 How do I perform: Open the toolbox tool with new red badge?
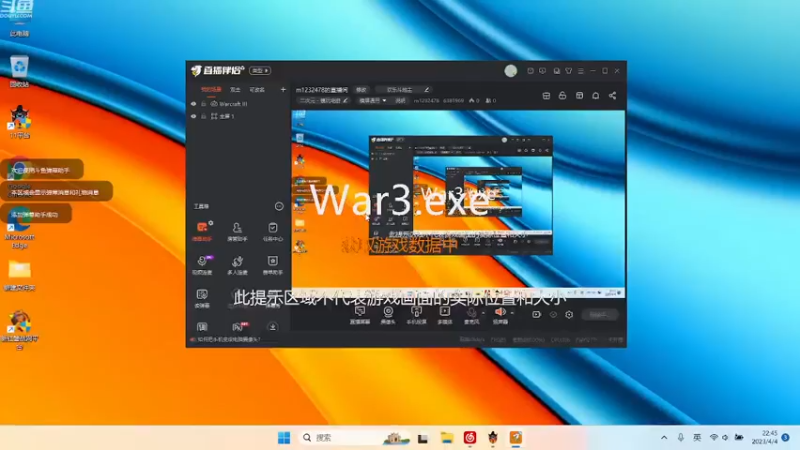click(238, 327)
